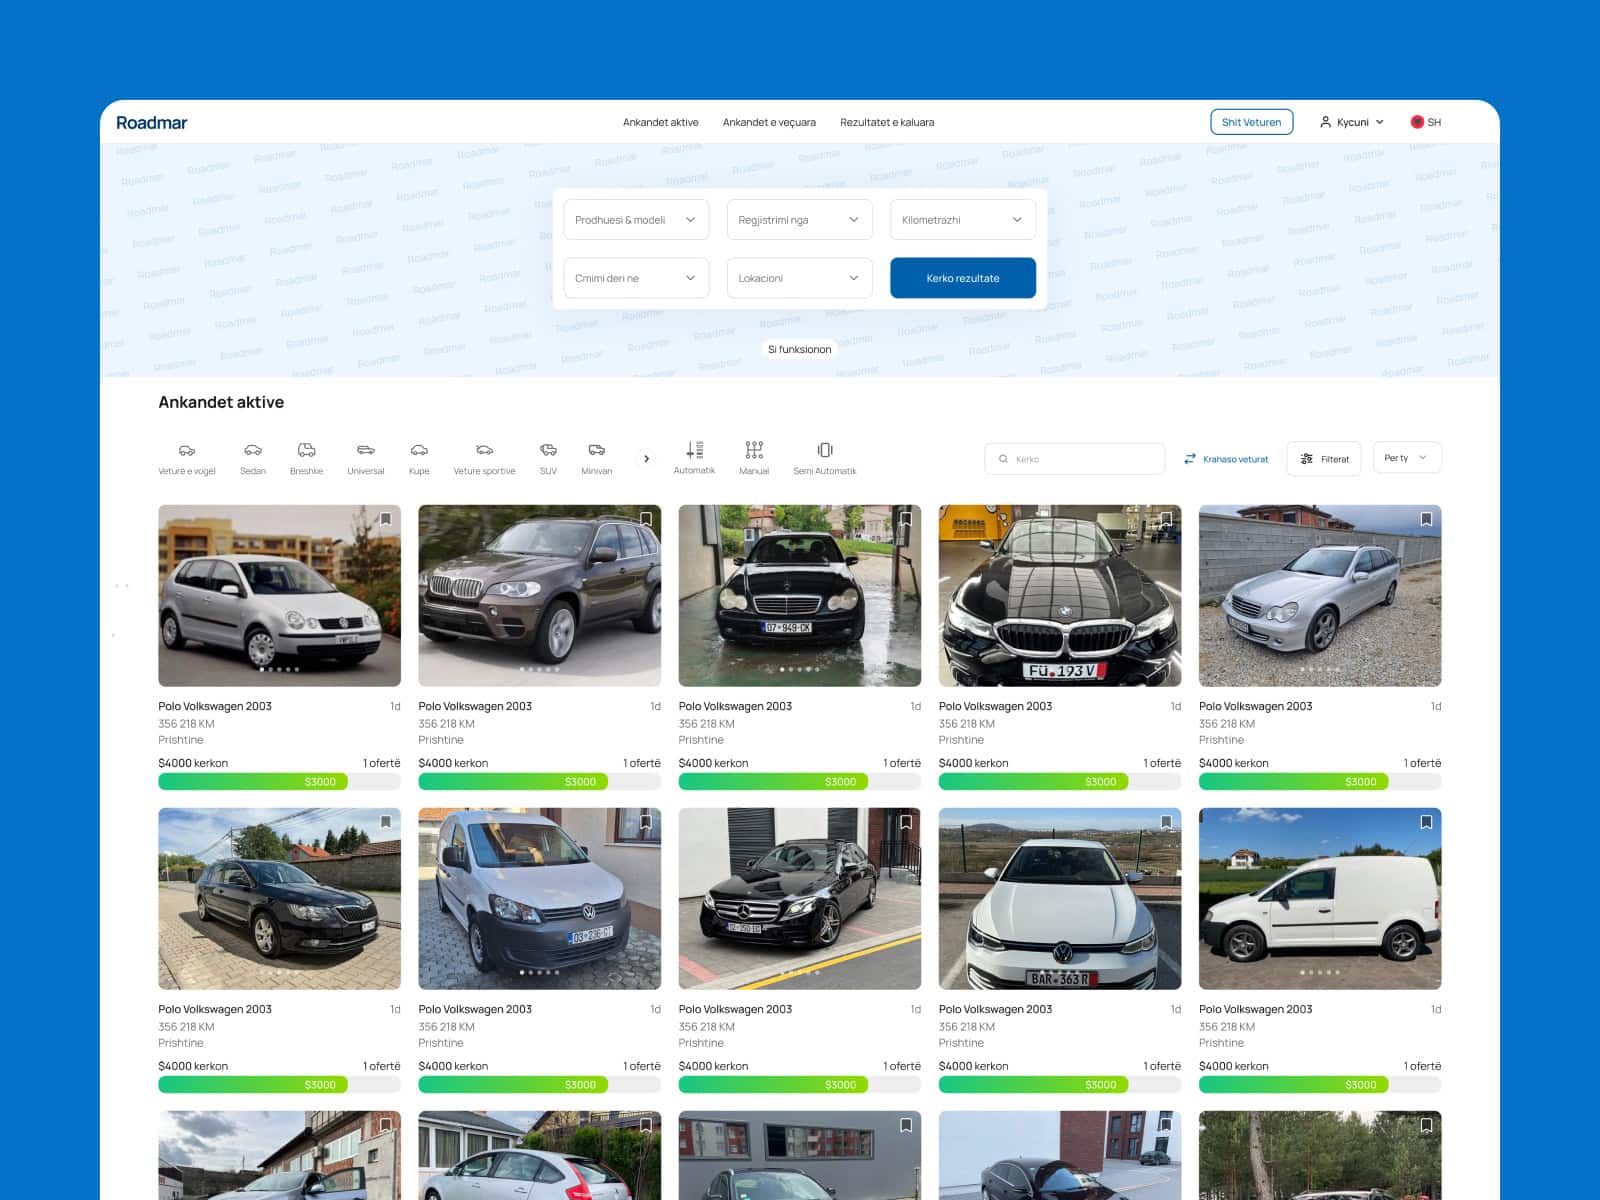Filter by Semi Automatik transmission icon
The width and height of the screenshot is (1600, 1200).
pyautogui.click(x=825, y=450)
